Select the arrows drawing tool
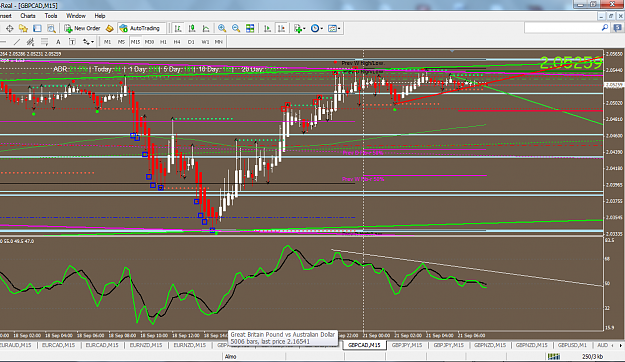The height and width of the screenshot is (362, 625). pos(86,42)
